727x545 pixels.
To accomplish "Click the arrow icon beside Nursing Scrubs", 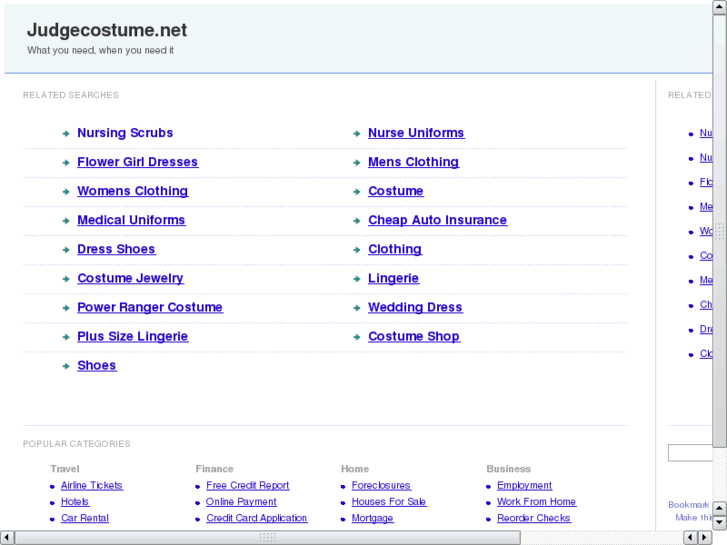I will (x=66, y=134).
